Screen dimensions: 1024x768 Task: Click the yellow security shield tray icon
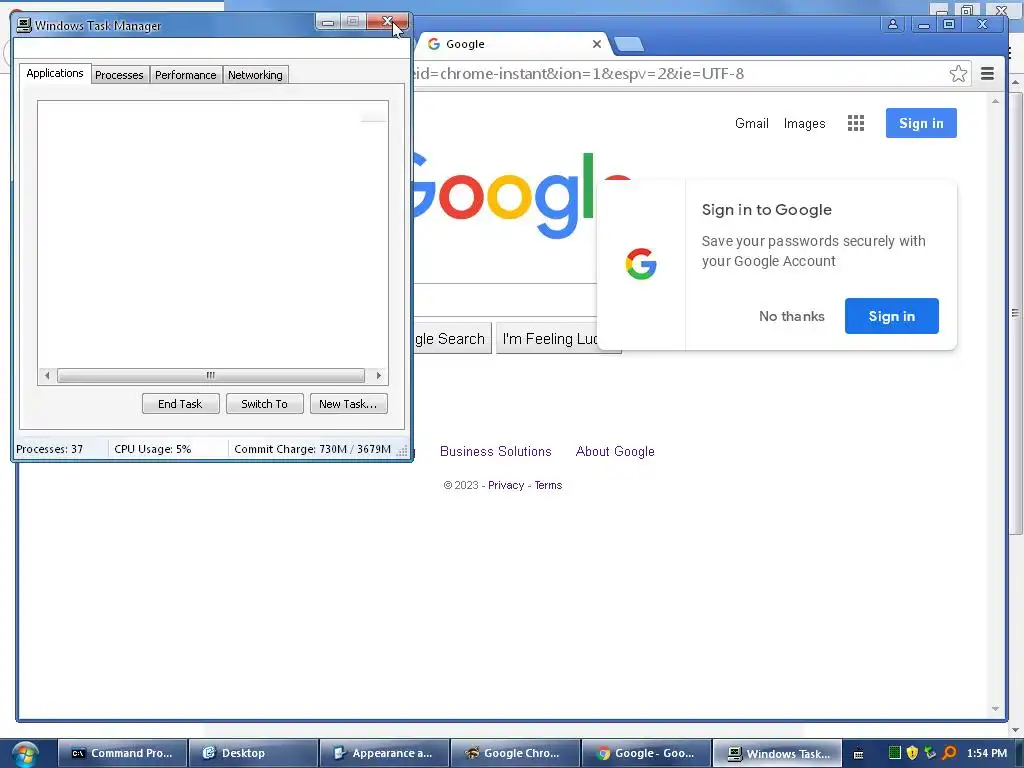coord(912,753)
